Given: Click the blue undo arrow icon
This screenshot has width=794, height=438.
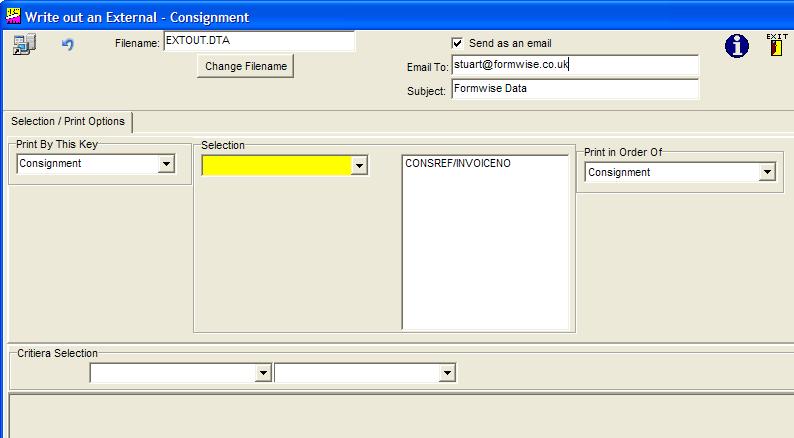Looking at the screenshot, I should coord(68,45).
